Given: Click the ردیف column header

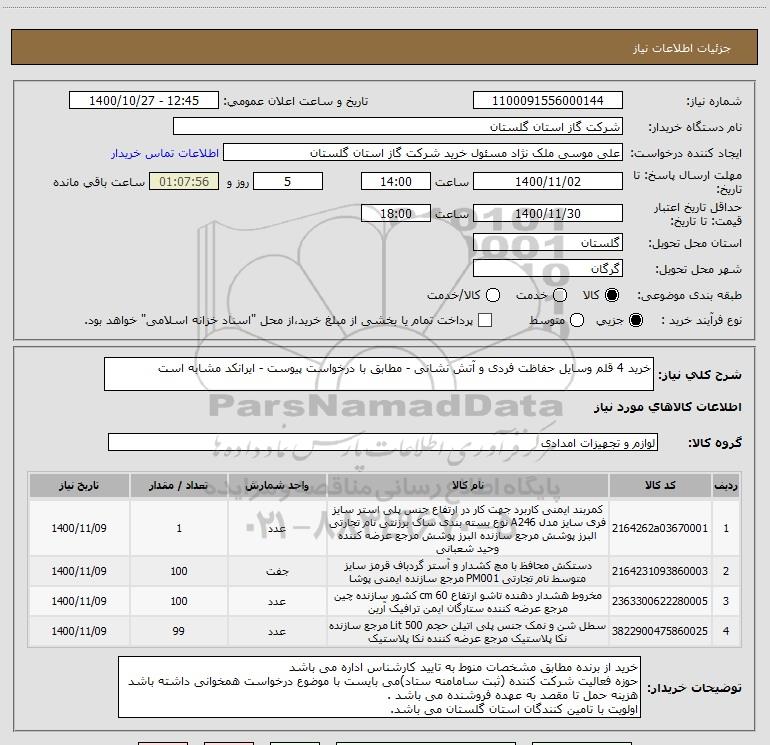Looking at the screenshot, I should [726, 486].
